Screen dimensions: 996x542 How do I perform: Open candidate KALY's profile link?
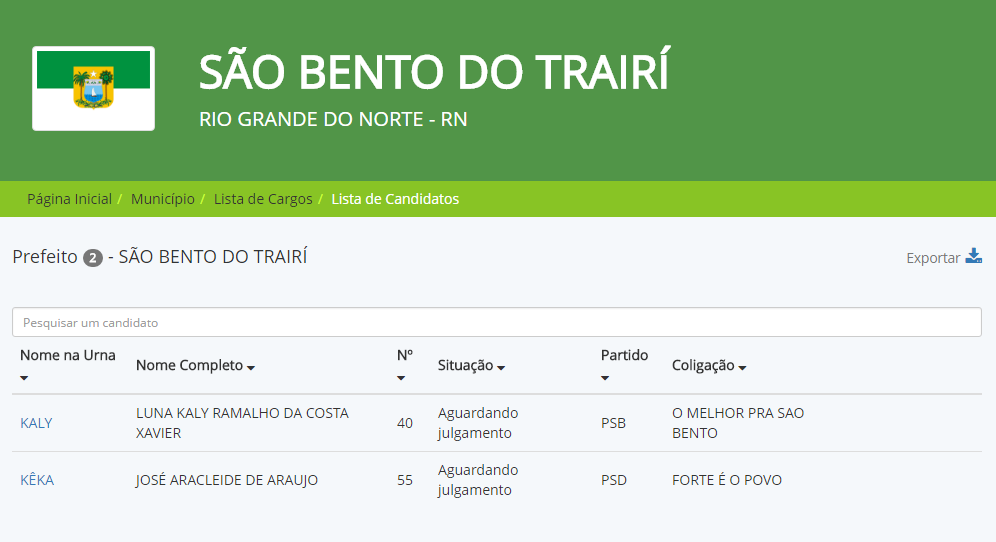coord(36,423)
